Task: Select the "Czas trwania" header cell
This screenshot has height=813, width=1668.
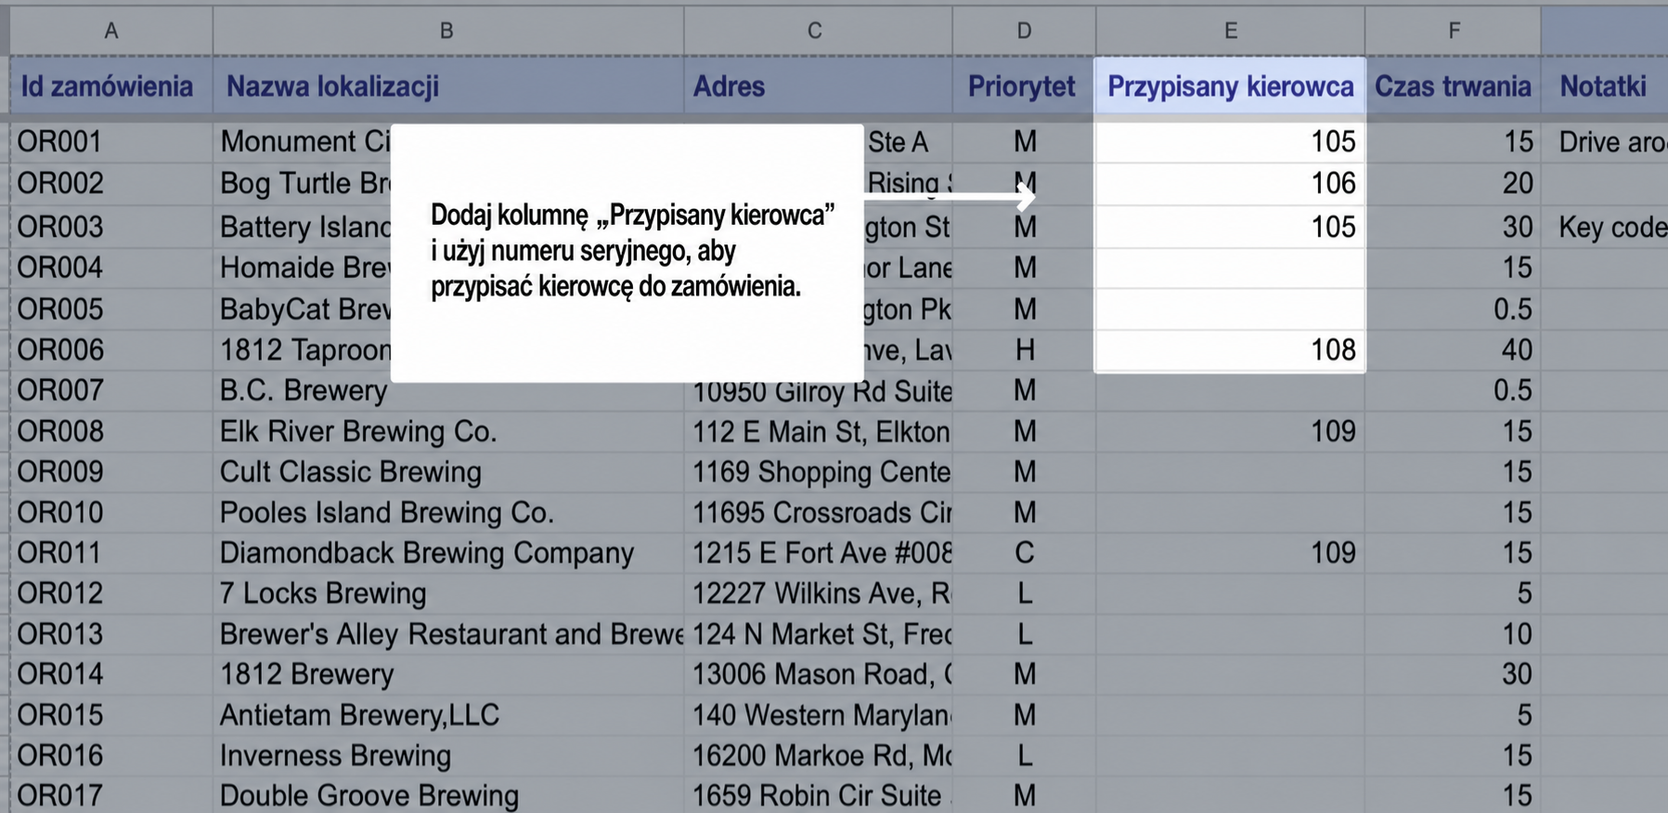Action: [x=1453, y=87]
